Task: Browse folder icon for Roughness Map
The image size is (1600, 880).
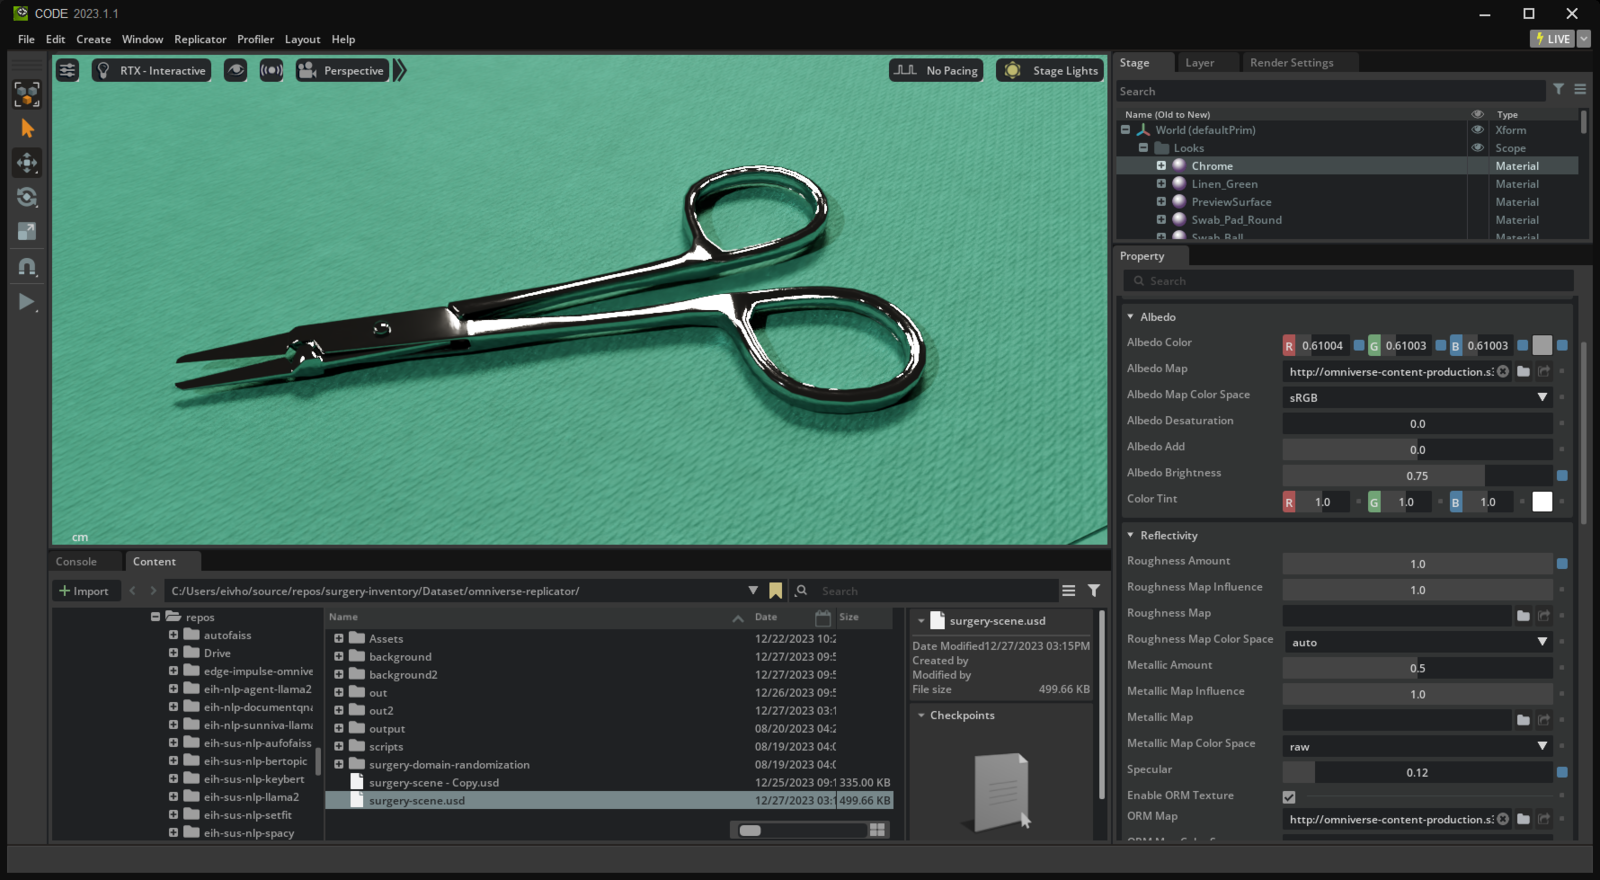Action: pos(1523,616)
